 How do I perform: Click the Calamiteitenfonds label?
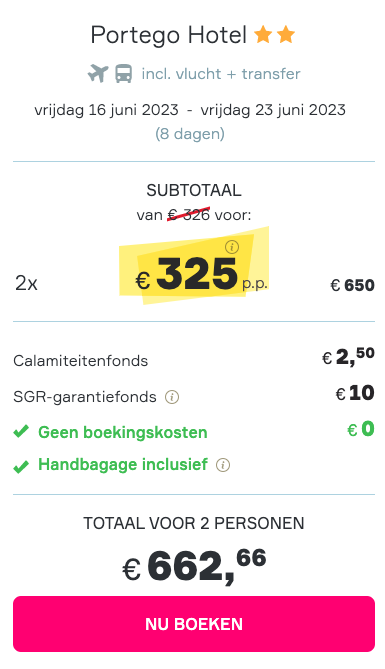[x=81, y=361]
